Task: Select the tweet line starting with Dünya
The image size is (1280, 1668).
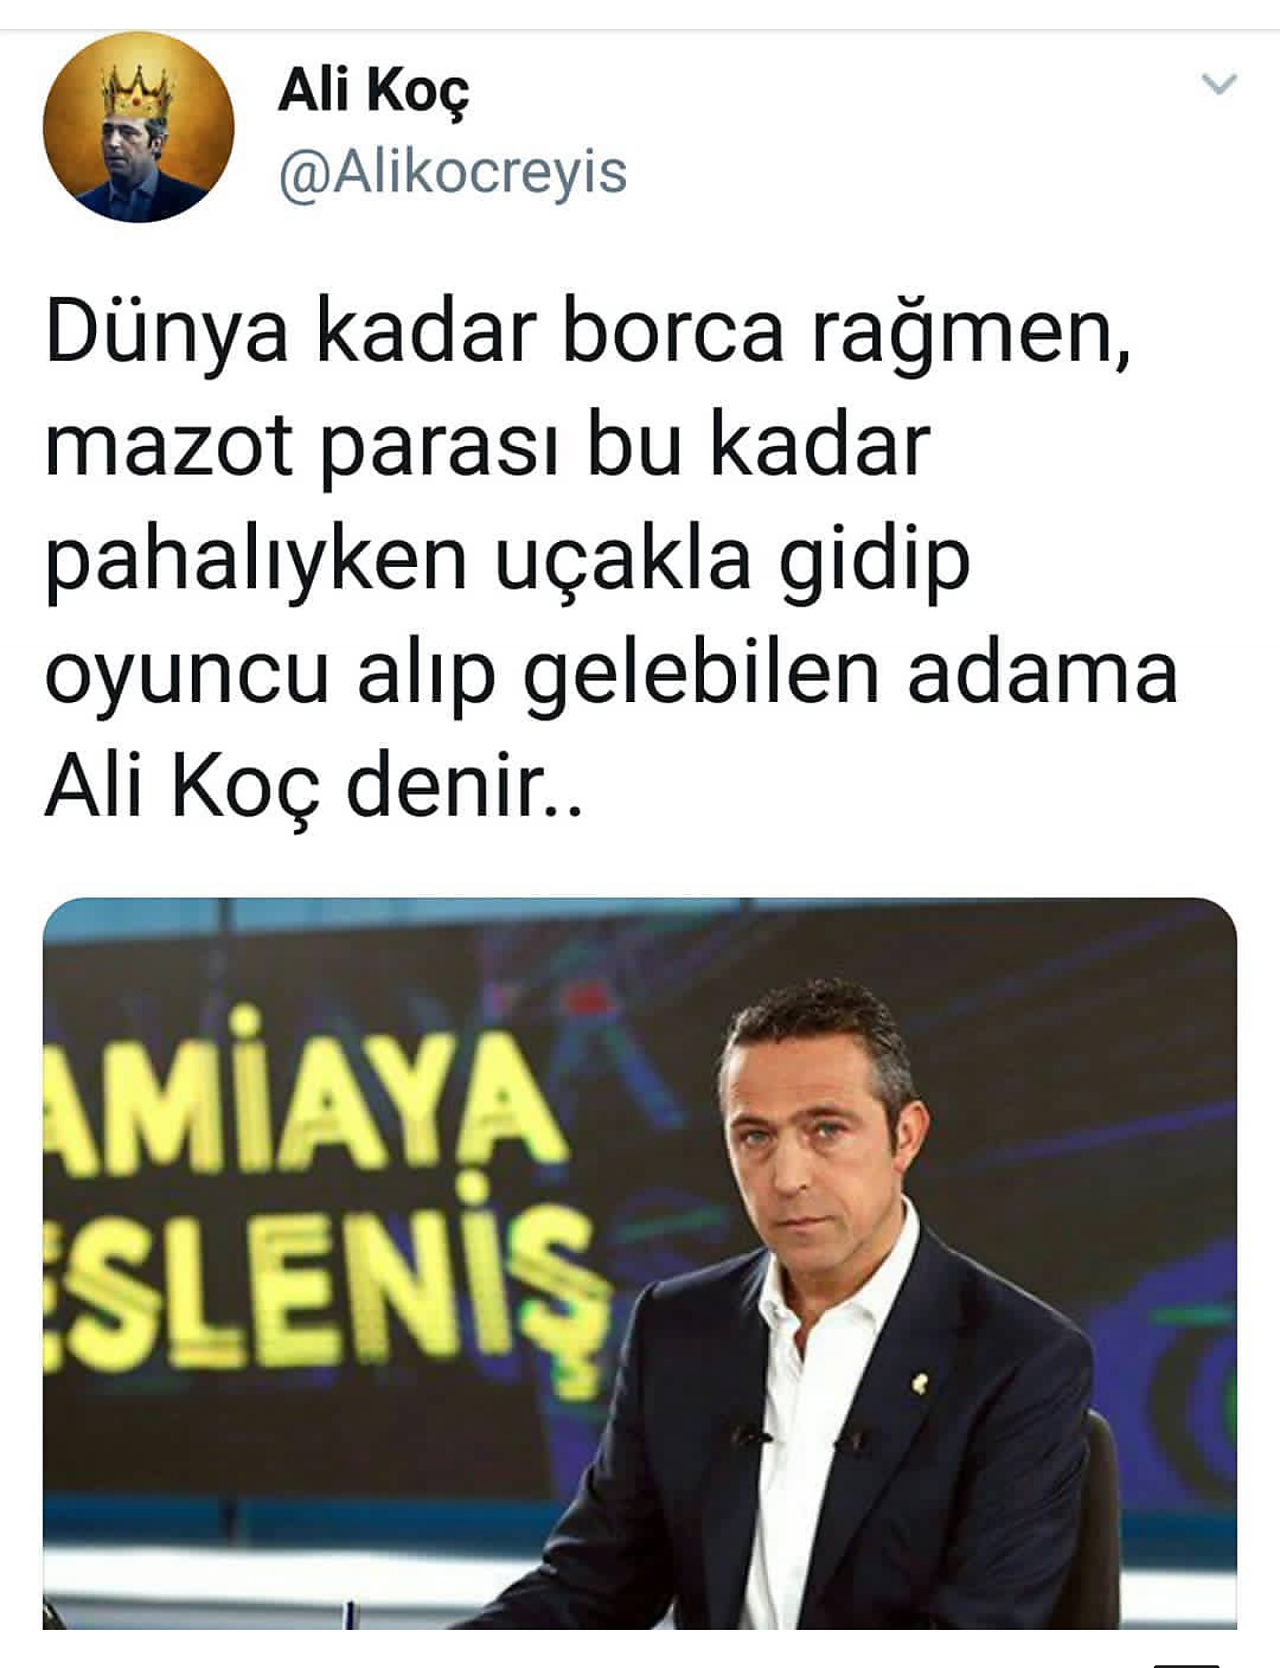Action: [589, 334]
